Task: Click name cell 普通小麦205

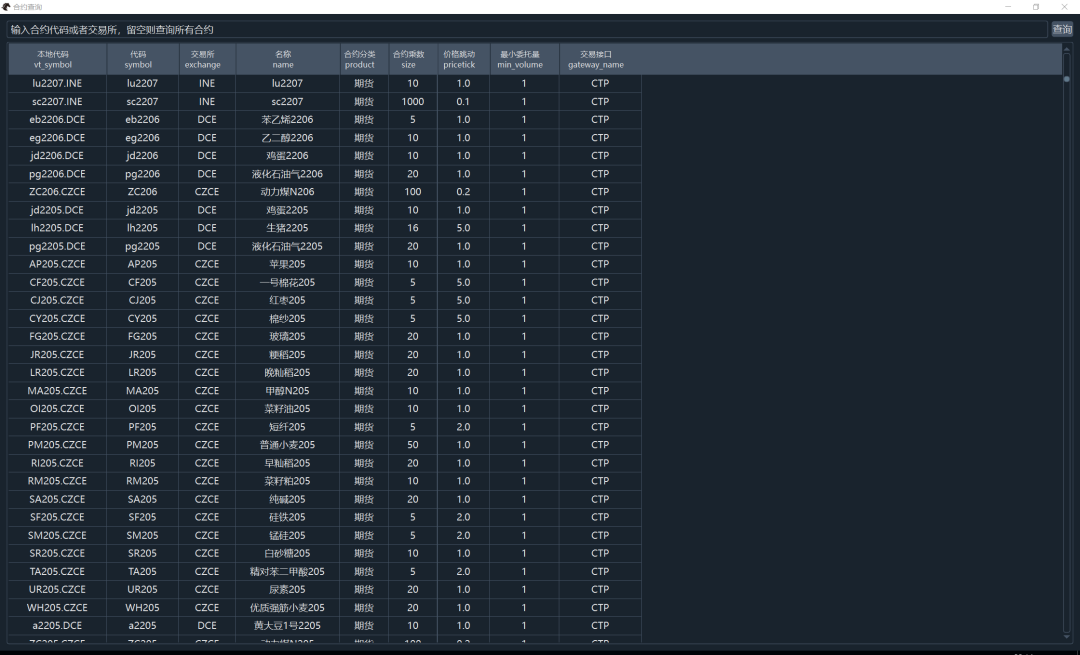Action: point(287,445)
